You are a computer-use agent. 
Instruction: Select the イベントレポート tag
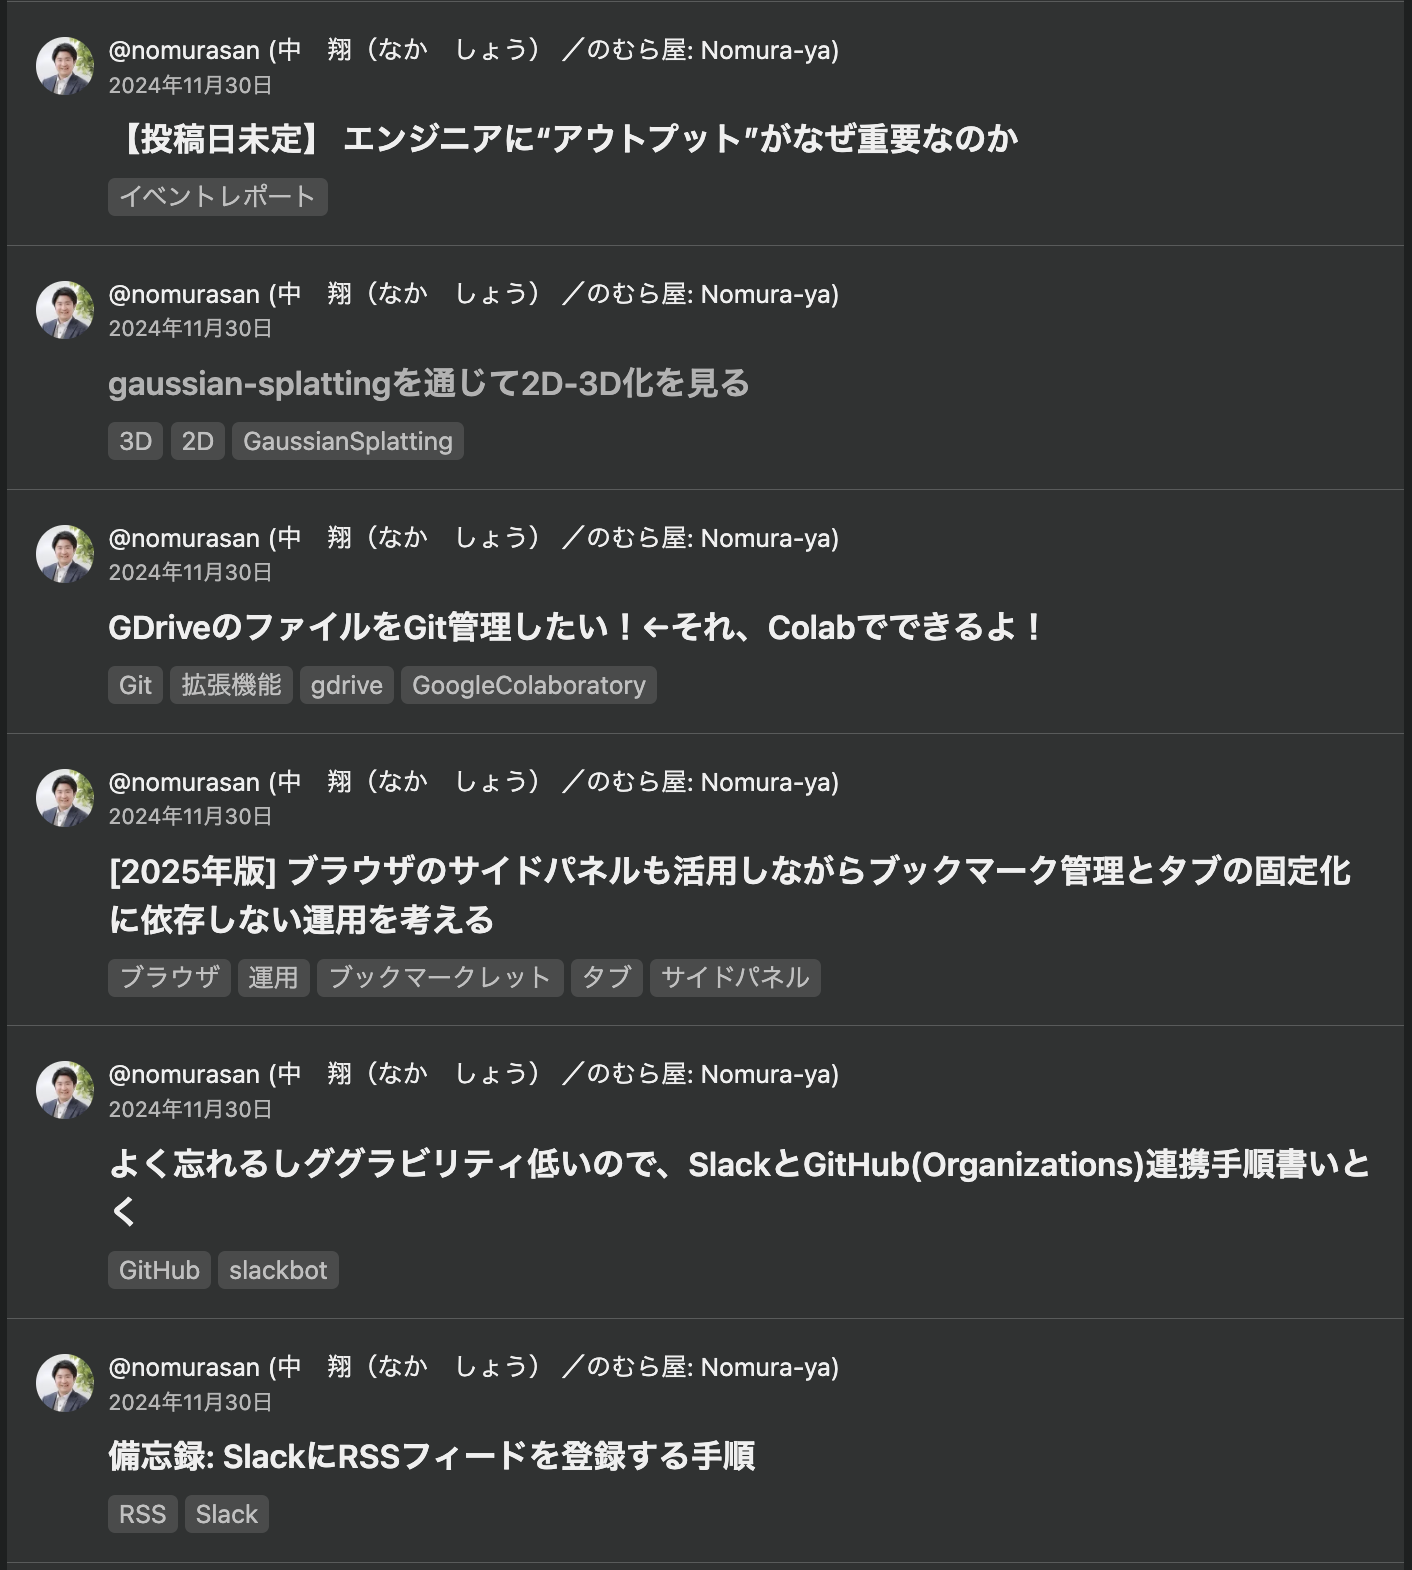tap(217, 197)
